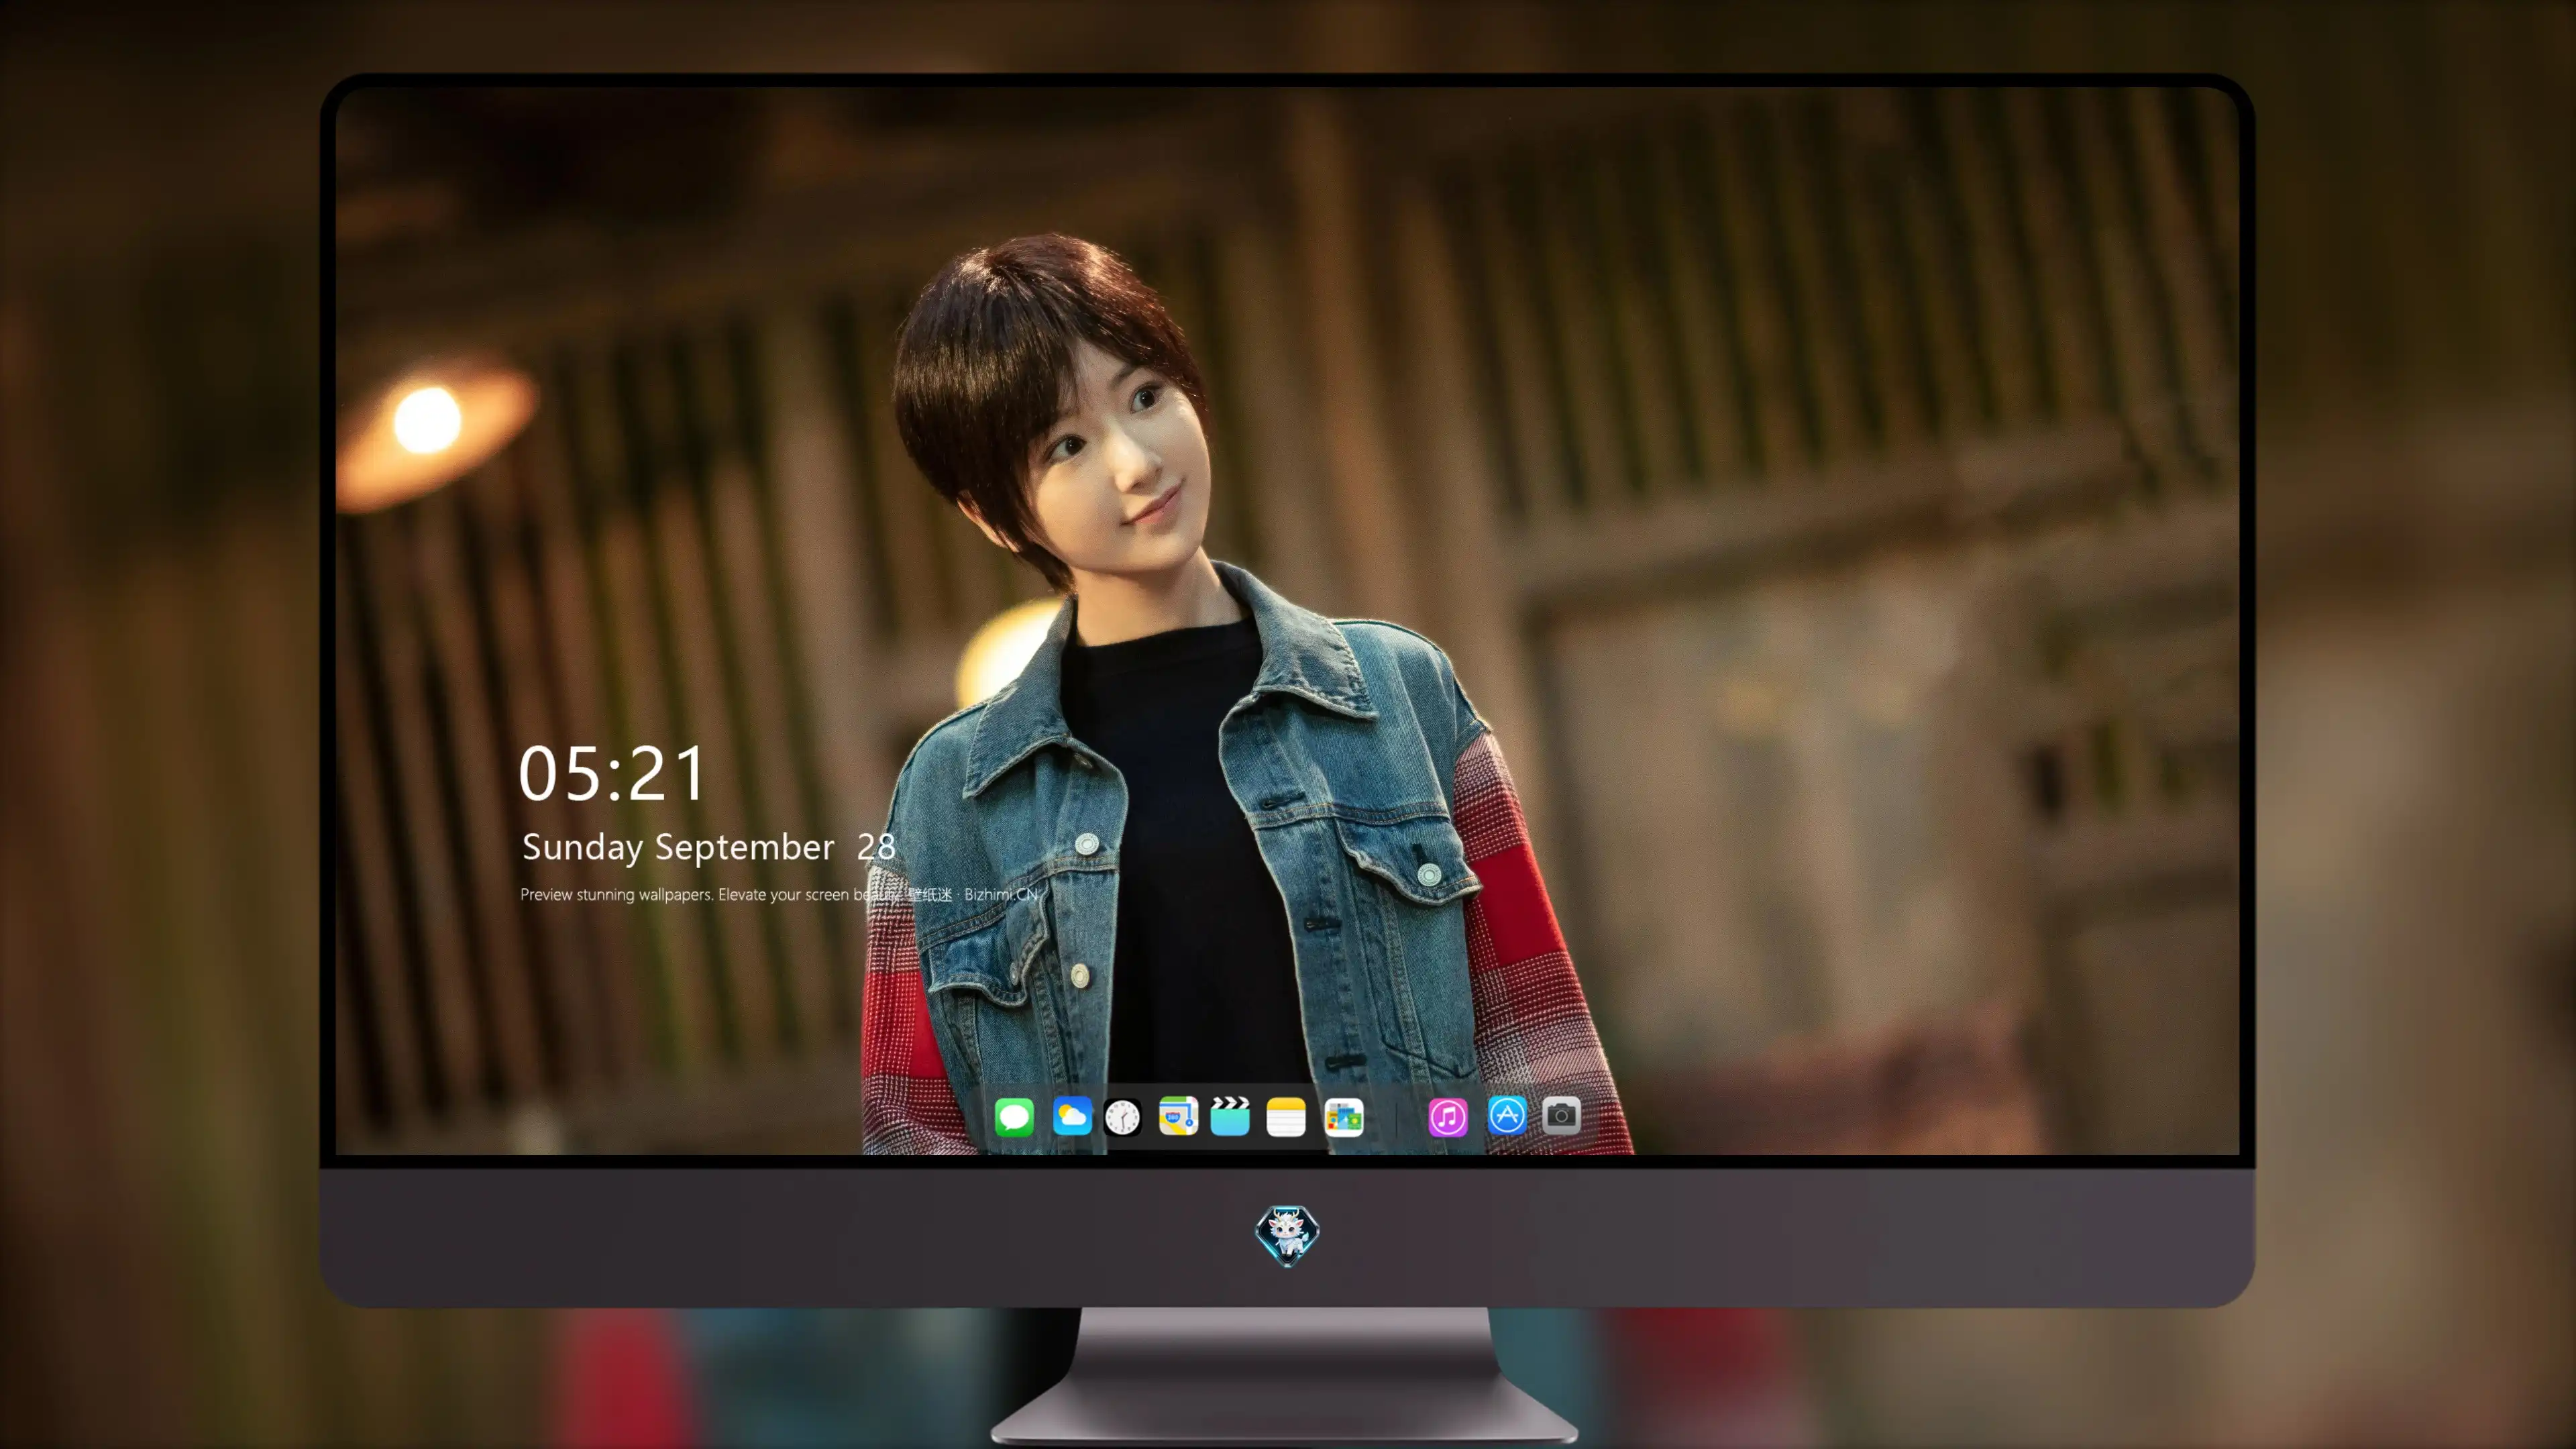Launch the pink iTunes music icon
This screenshot has width=2576, height=1449.
click(x=1448, y=1117)
